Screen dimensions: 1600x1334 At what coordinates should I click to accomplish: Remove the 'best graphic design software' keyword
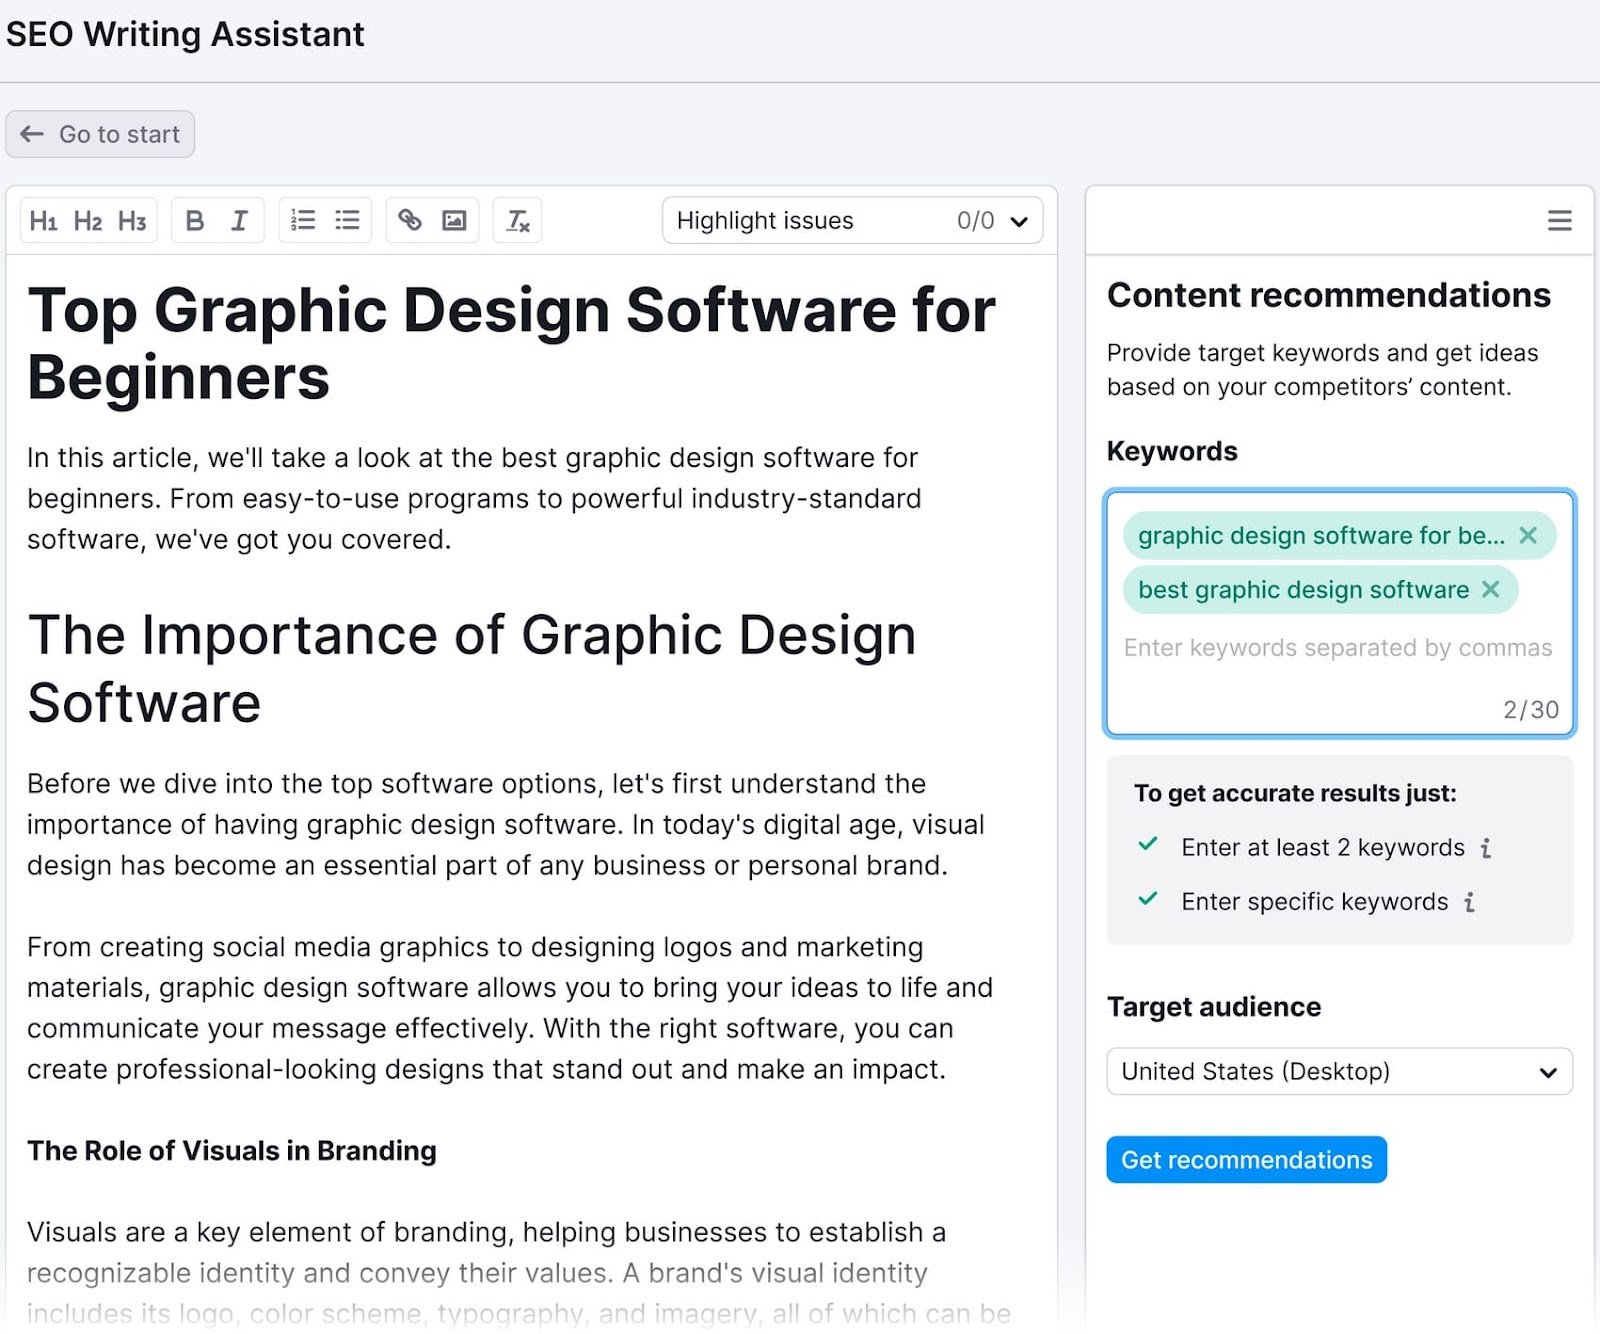coord(1491,590)
